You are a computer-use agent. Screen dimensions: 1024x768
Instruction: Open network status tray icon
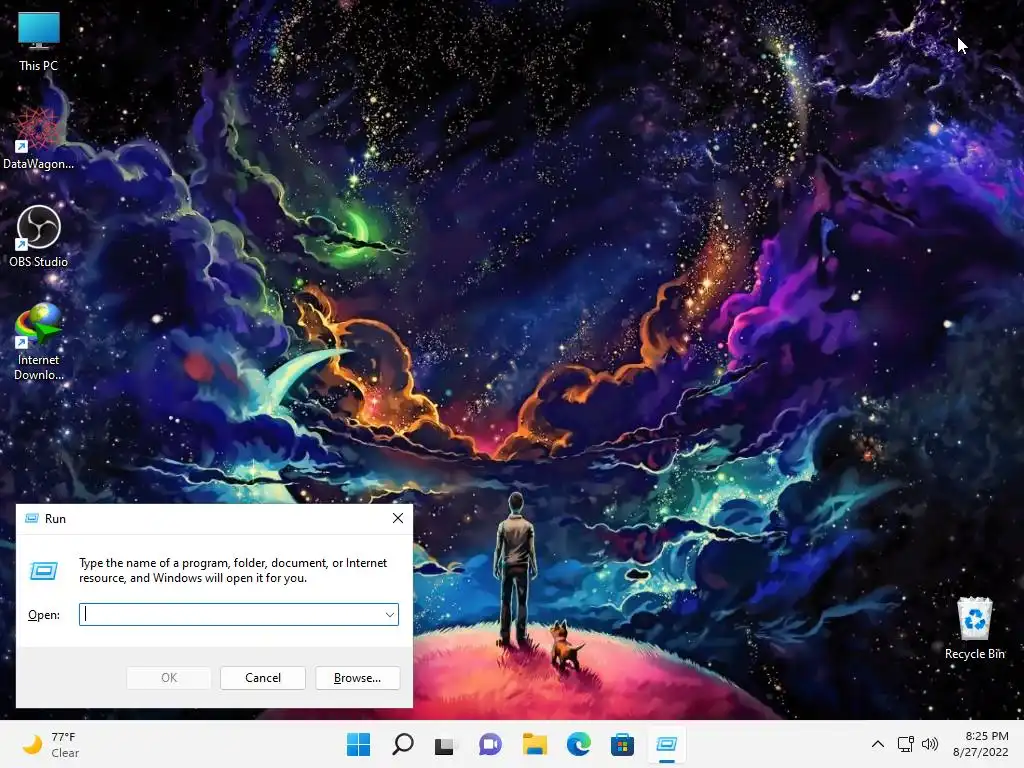pyautogui.click(x=905, y=744)
